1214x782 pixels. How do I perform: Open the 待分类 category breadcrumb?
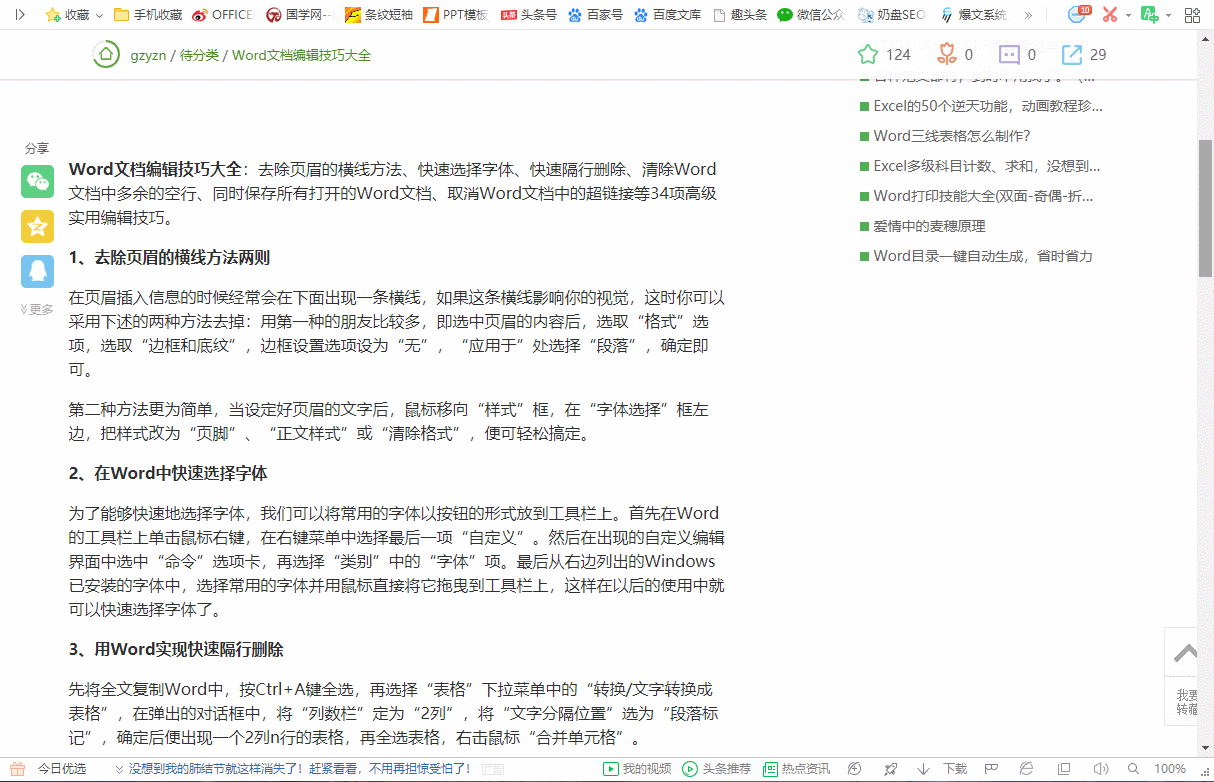tap(199, 55)
